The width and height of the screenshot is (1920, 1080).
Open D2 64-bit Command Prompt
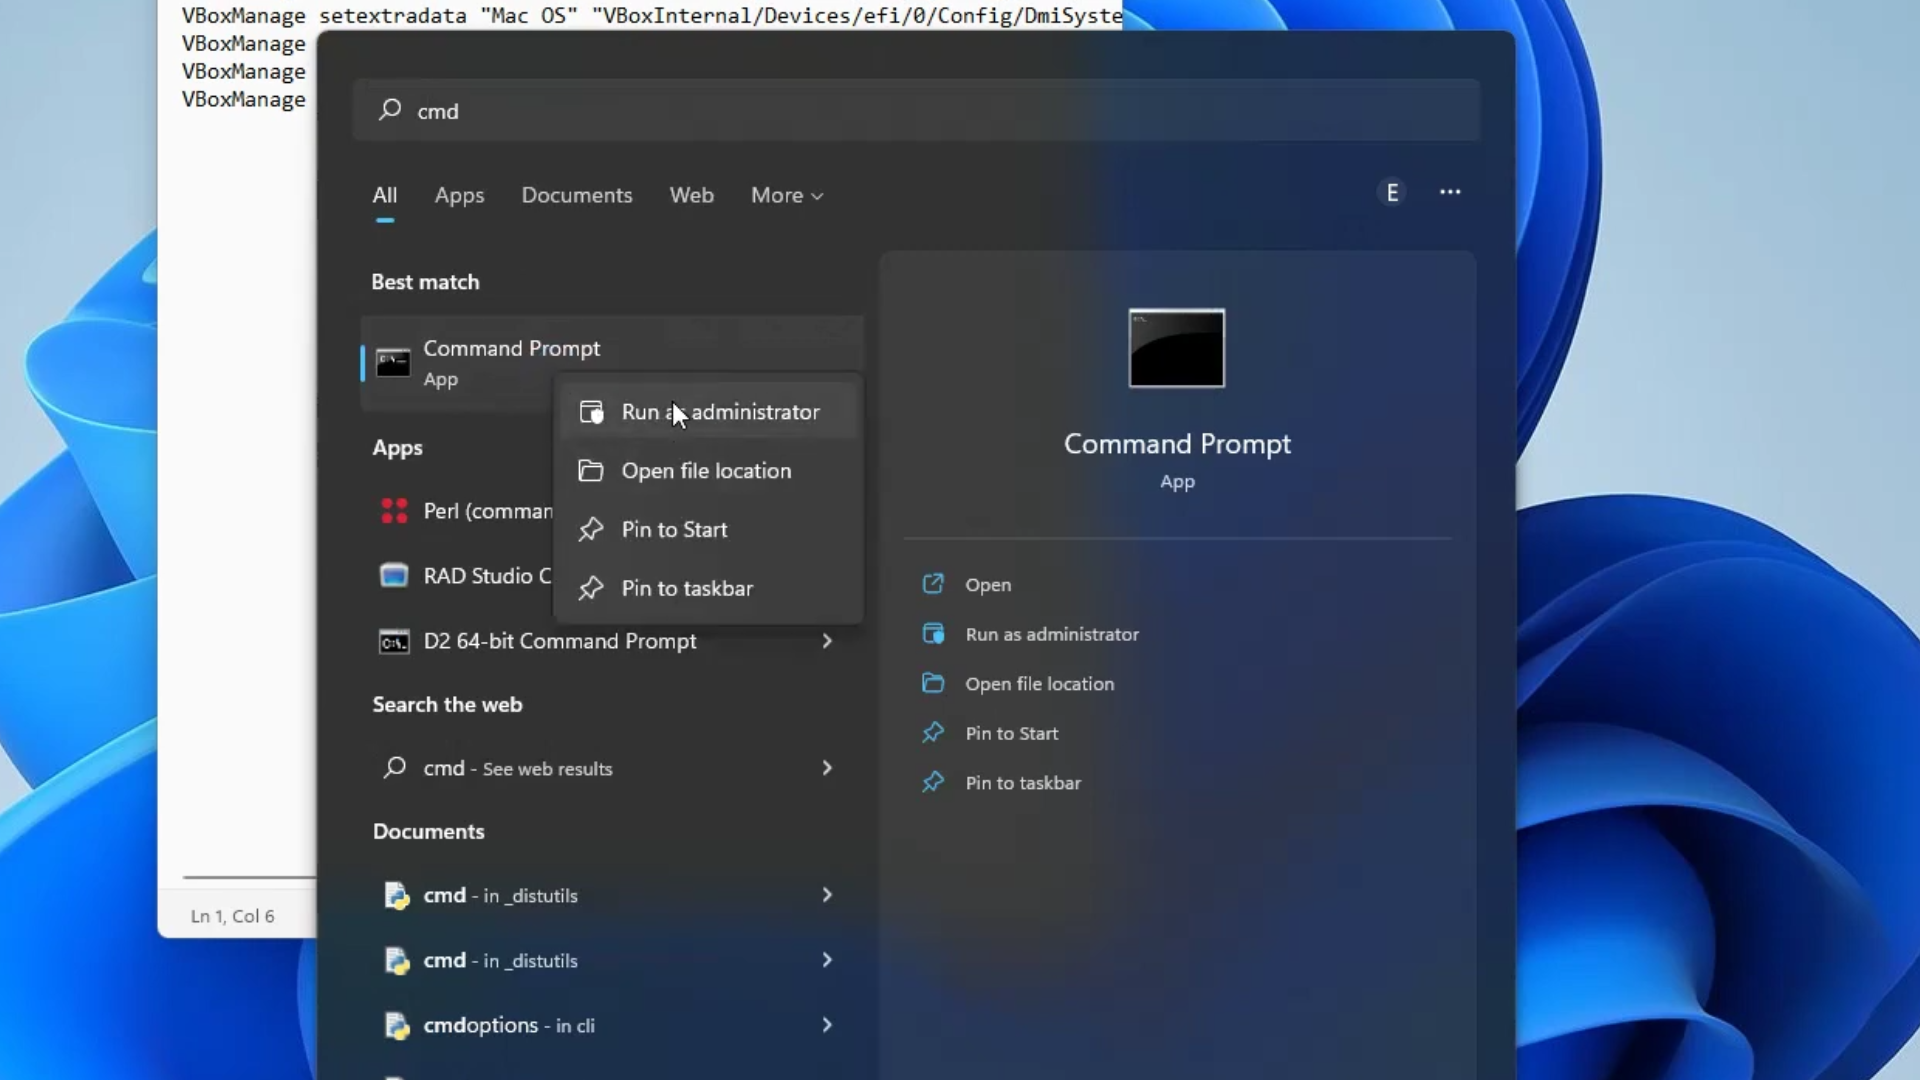click(558, 641)
